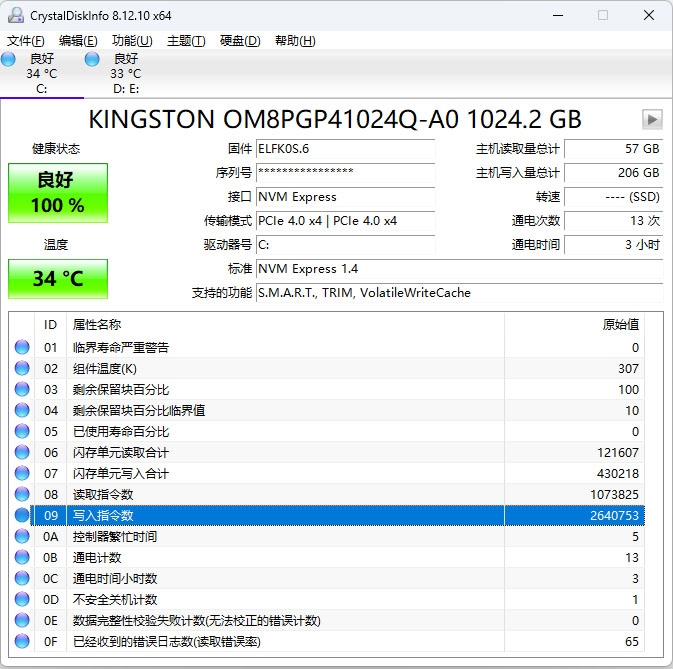Screen dimensions: 673x669
Task: Click status orb of row 04 剩余保留块百分比临界值
Action: (22, 410)
